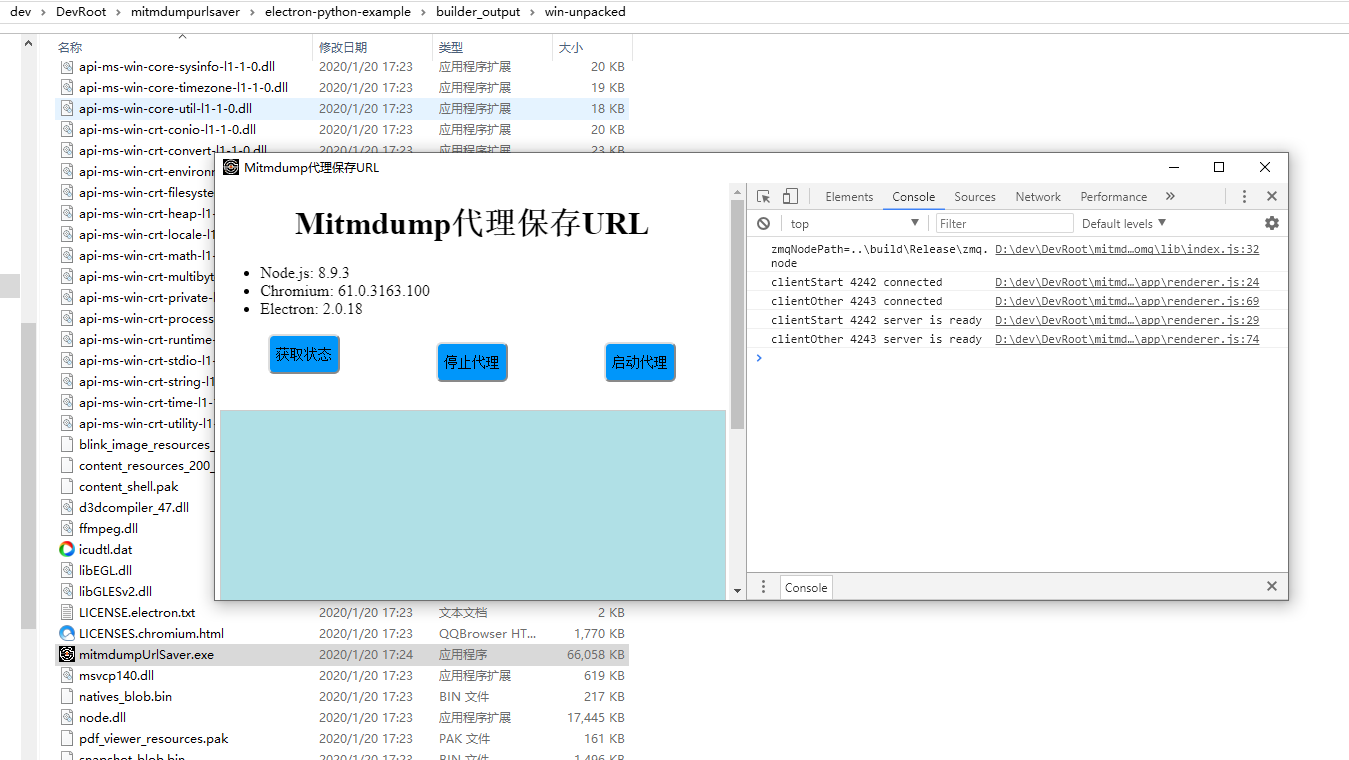Navigate to builder_output in the Explorer breadcrumb
Viewport: 1349px width, 760px height.
478,12
